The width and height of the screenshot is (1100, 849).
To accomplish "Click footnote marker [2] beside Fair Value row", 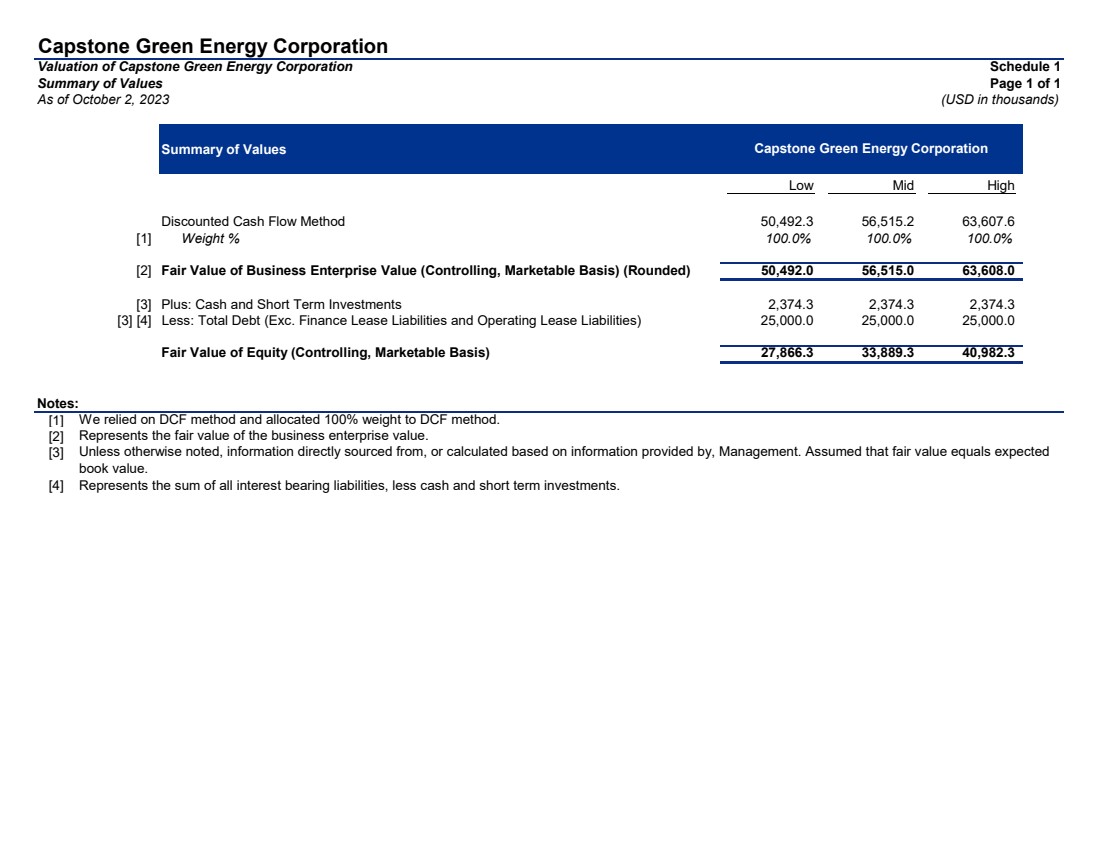I will [x=143, y=271].
